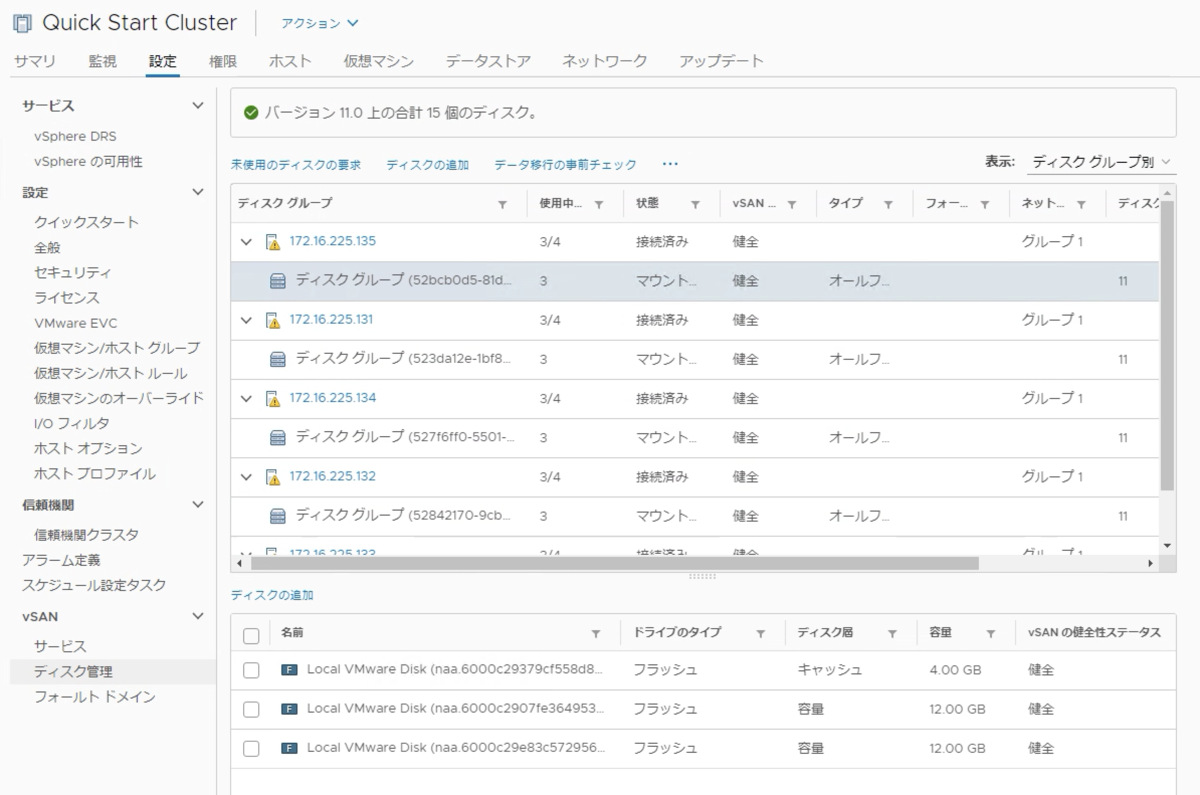
Task: Click the host warning icon for 172.16.225.131
Action: 272,320
